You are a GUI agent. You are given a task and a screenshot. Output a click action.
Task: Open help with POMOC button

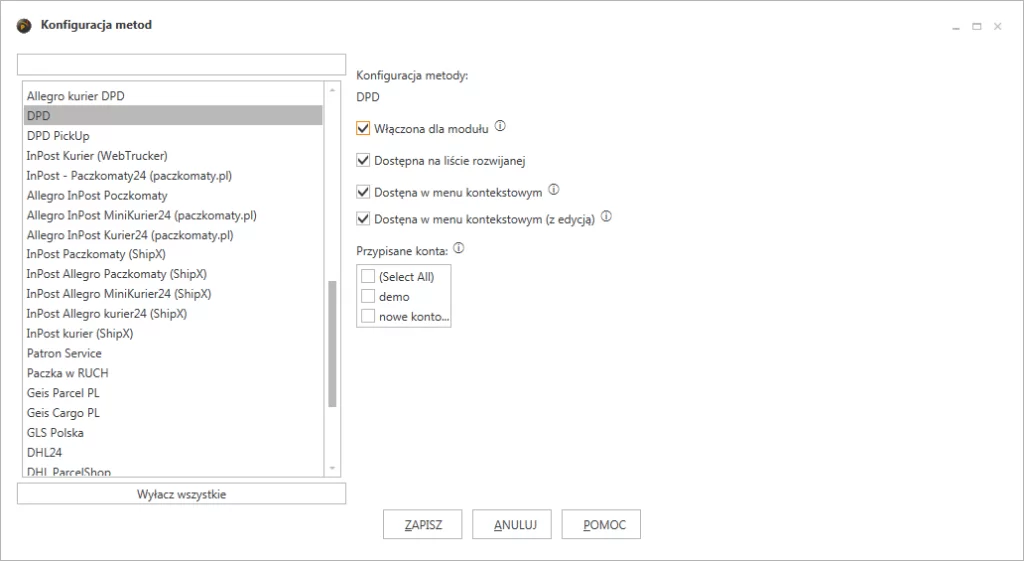coord(601,524)
